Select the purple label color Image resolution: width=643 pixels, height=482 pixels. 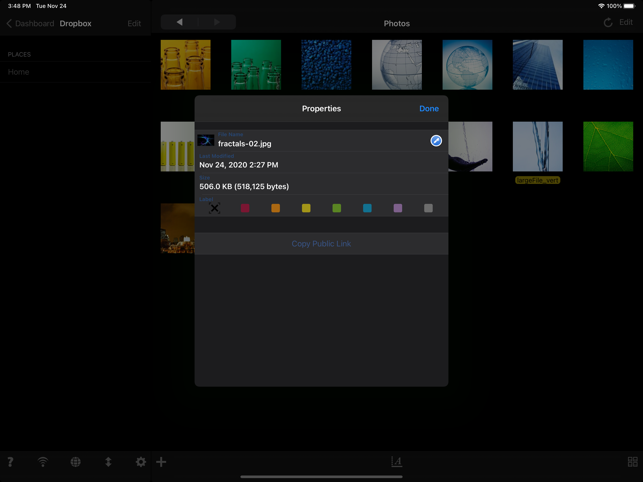(398, 208)
